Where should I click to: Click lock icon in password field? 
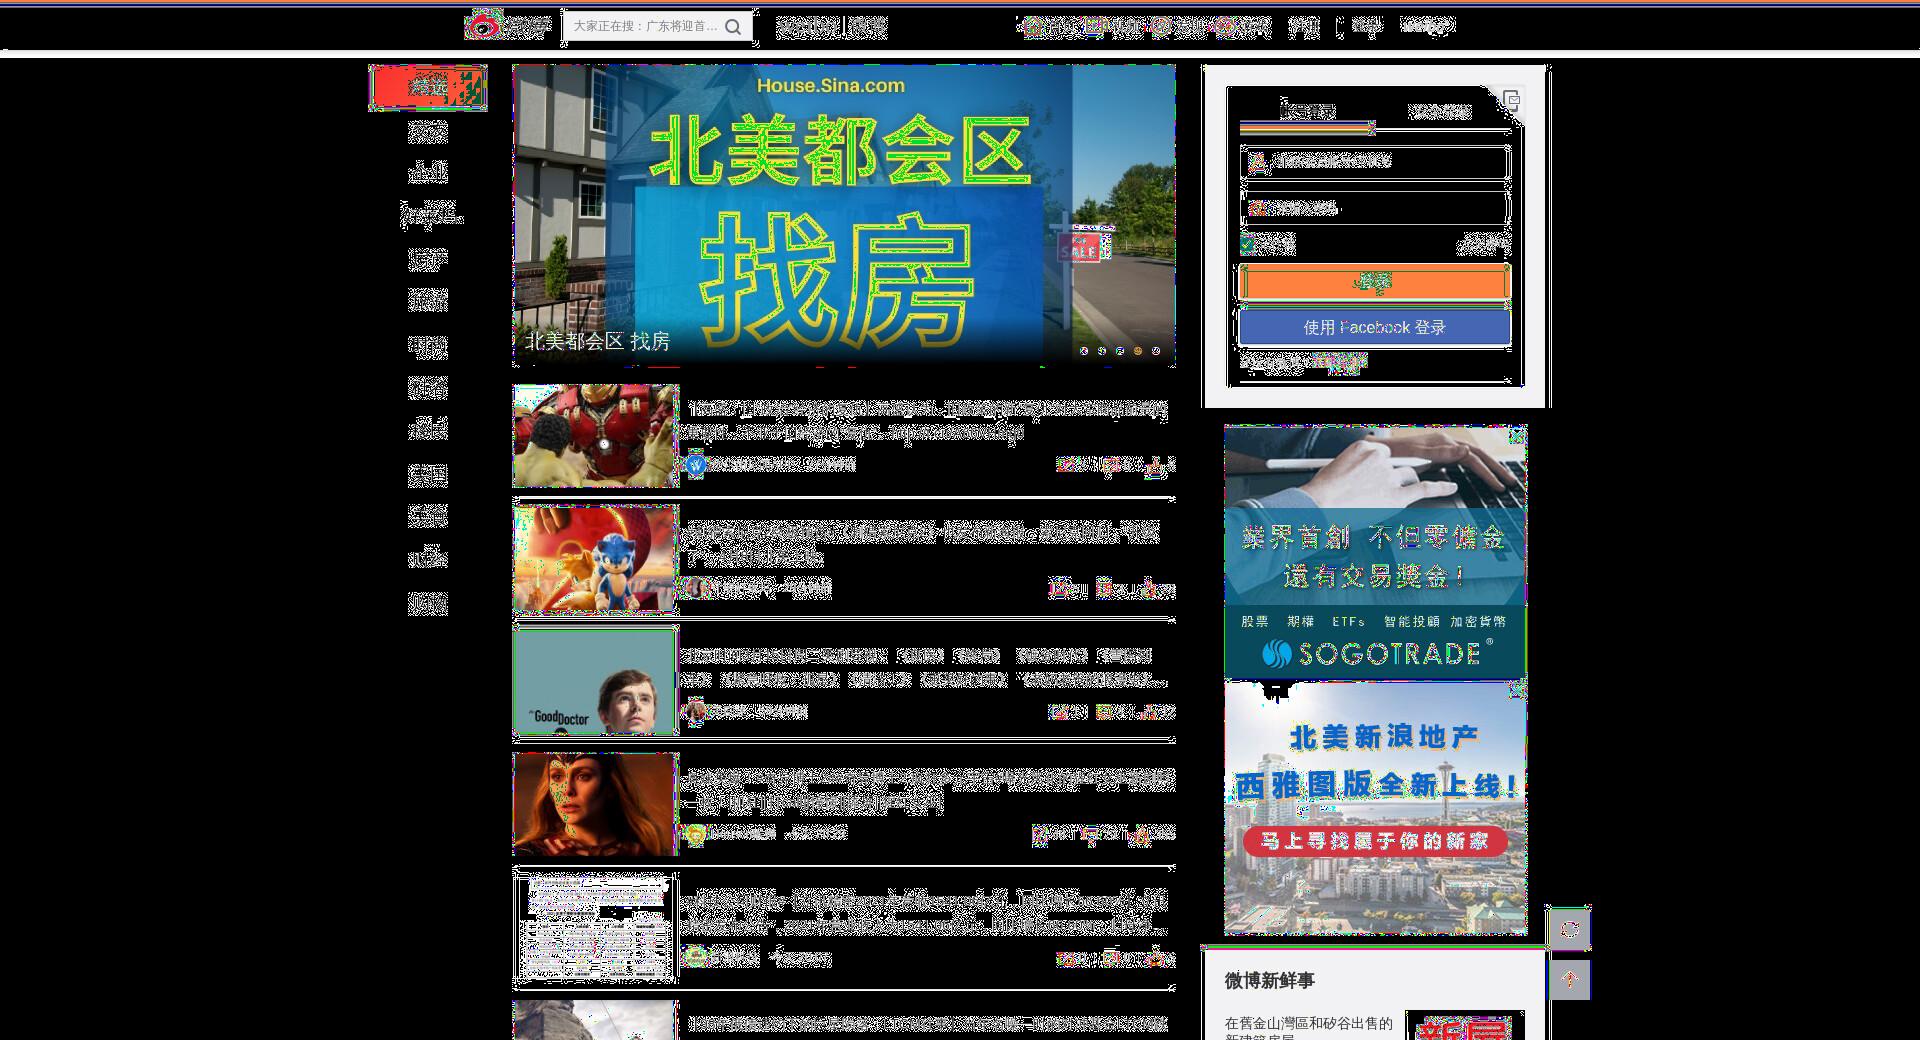click(1257, 208)
